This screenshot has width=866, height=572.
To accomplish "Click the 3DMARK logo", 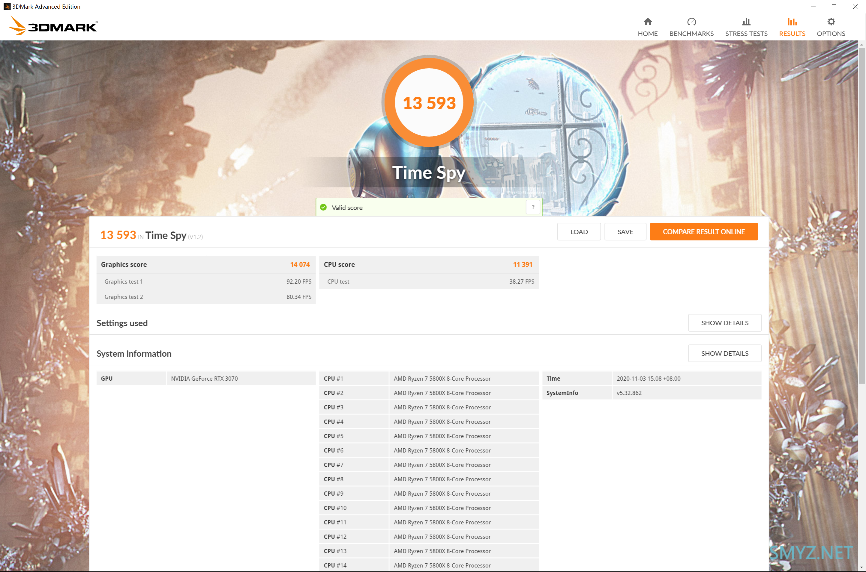I will [53, 25].
